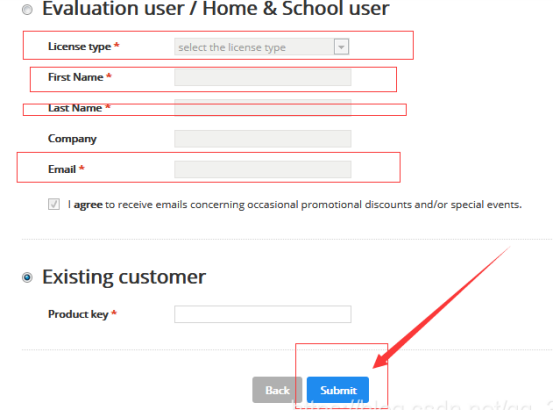Submit the form with the blue Submit button

tap(338, 390)
